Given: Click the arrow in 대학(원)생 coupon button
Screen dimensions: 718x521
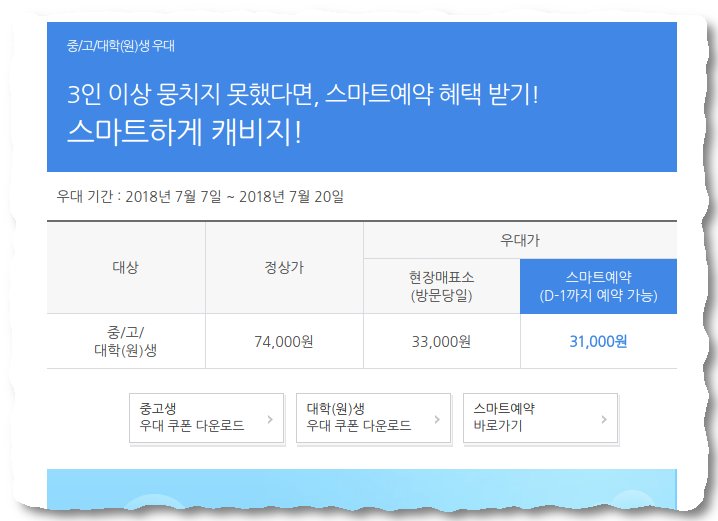Looking at the screenshot, I should 437,419.
